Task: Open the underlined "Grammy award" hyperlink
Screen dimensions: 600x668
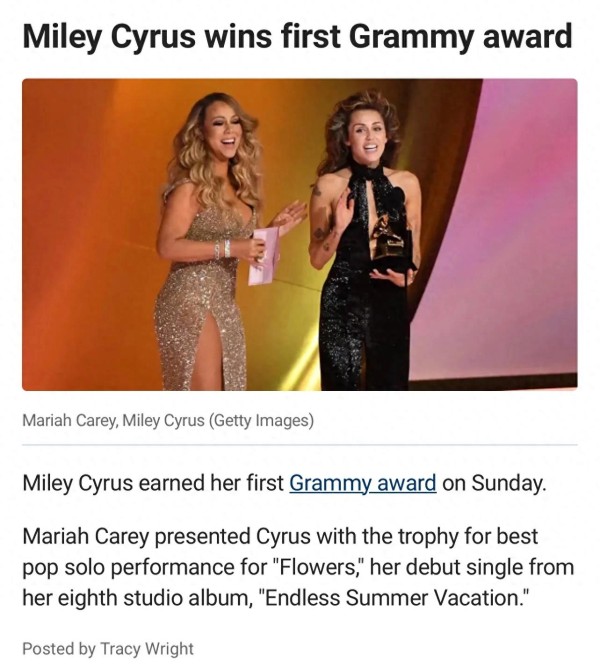Action: (363, 483)
